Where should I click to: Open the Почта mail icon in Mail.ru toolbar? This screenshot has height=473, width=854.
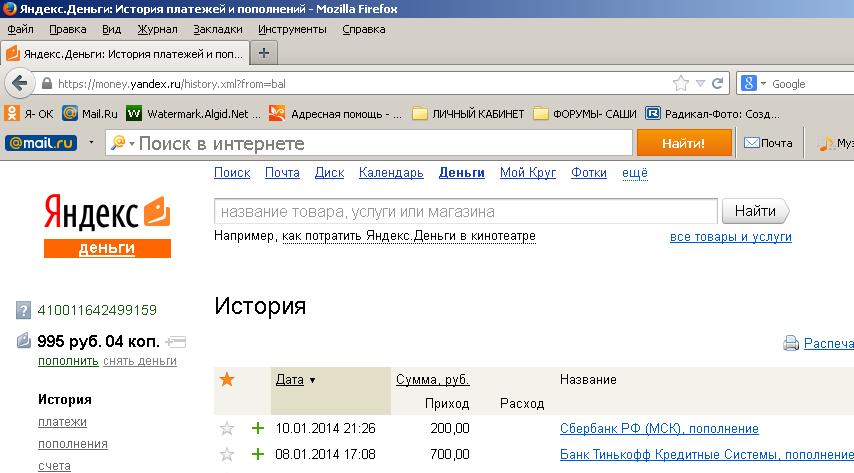(751, 143)
